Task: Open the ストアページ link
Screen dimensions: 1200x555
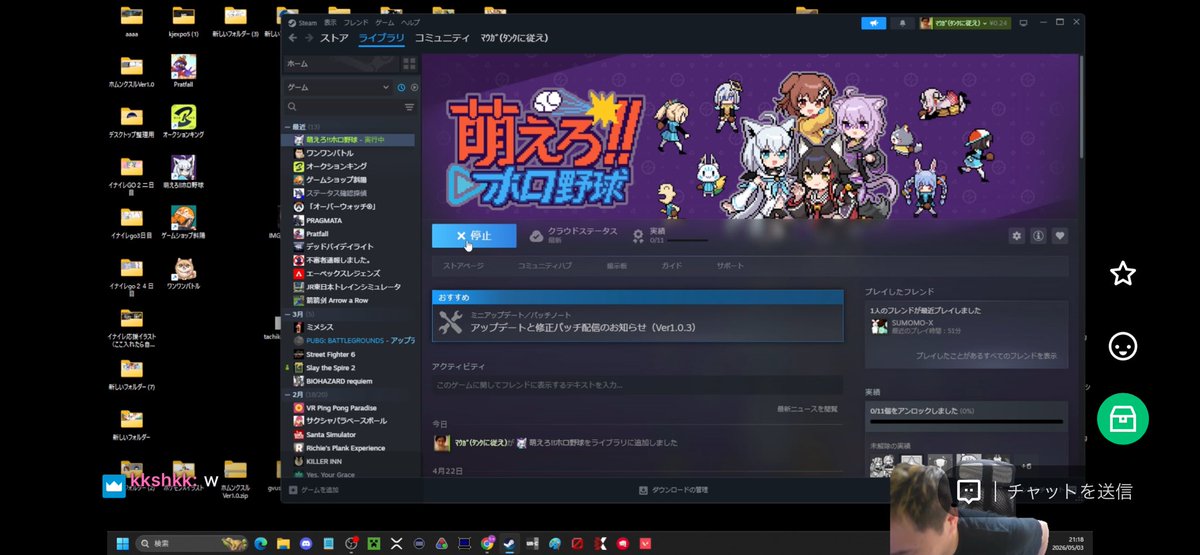Action: (x=463, y=266)
